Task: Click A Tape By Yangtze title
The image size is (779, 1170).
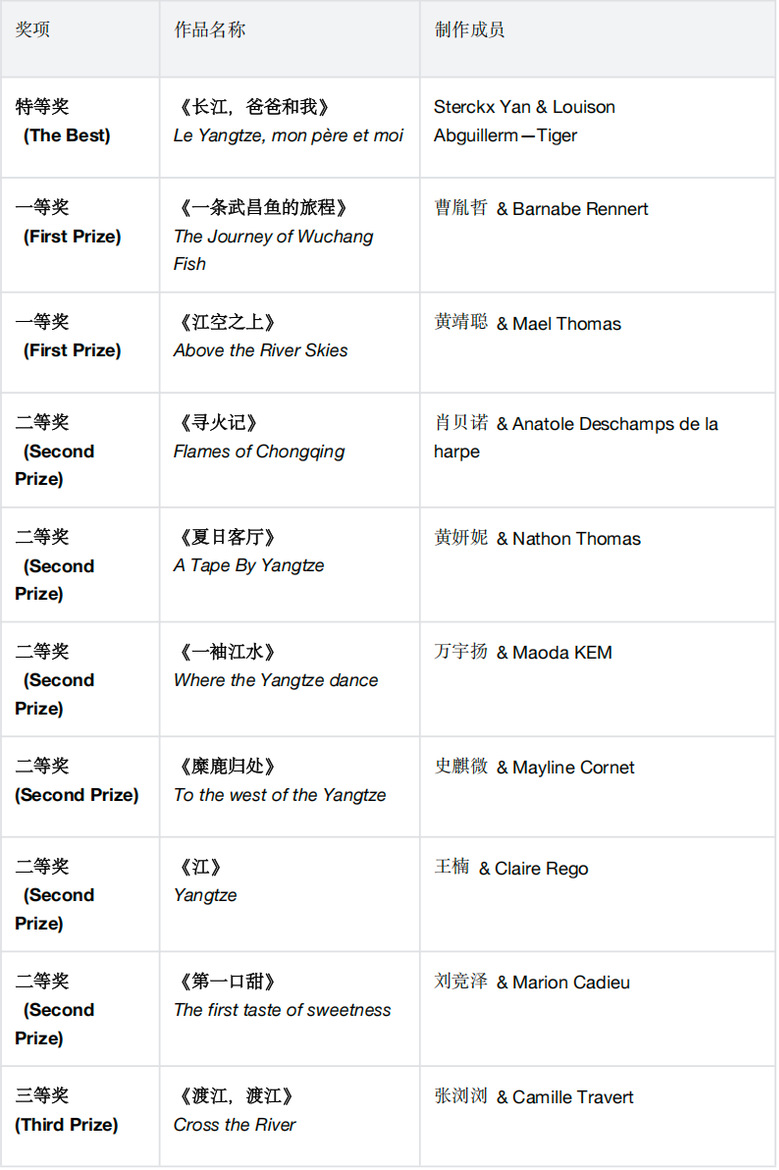Action: [248, 566]
